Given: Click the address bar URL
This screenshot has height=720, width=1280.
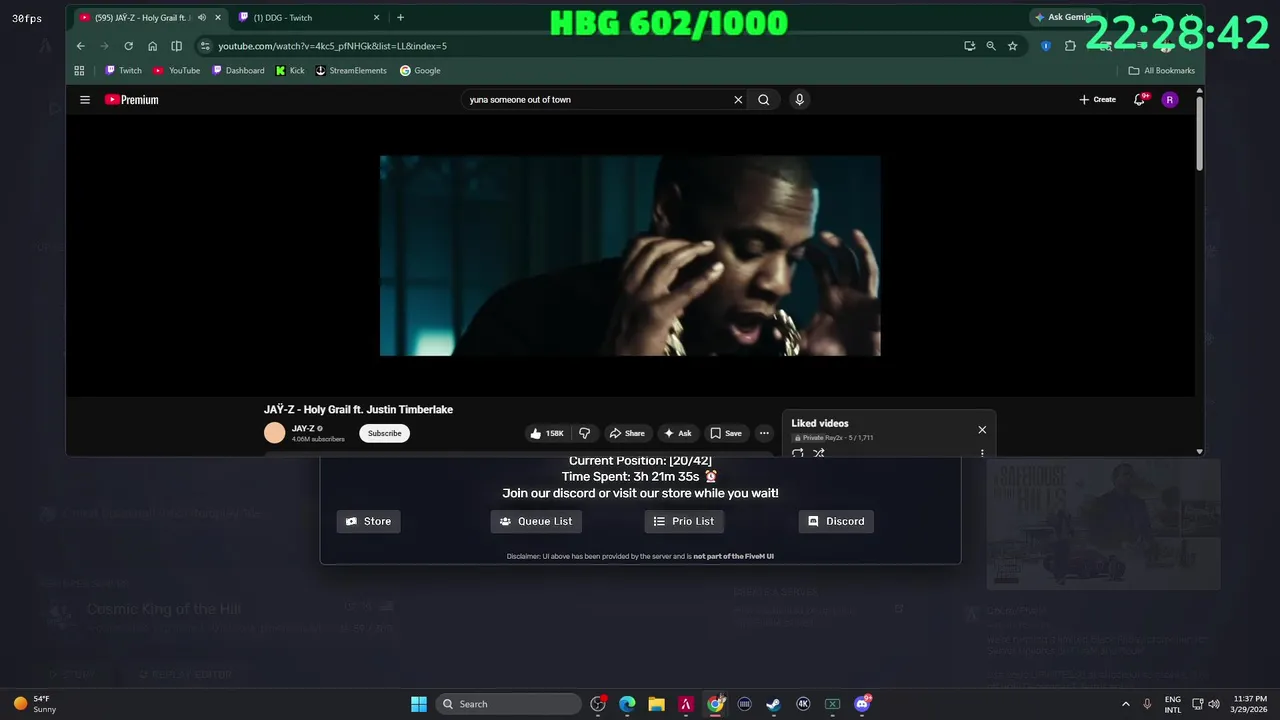Looking at the screenshot, I should click(x=332, y=46).
